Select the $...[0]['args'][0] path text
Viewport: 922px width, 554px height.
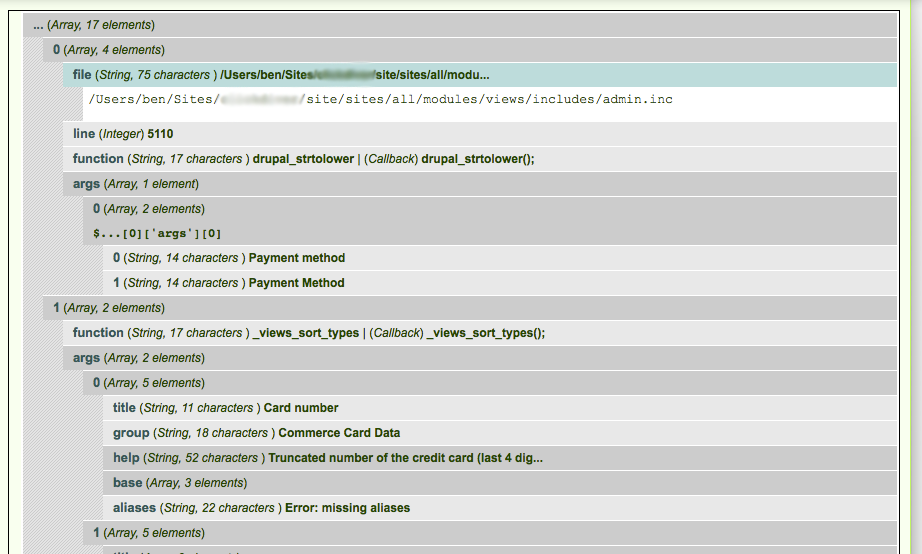pyautogui.click(x=157, y=233)
